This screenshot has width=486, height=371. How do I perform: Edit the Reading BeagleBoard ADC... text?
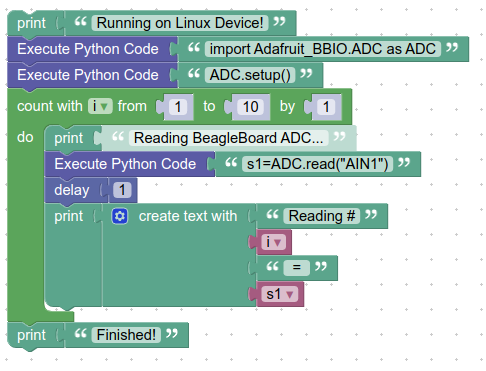click(228, 138)
